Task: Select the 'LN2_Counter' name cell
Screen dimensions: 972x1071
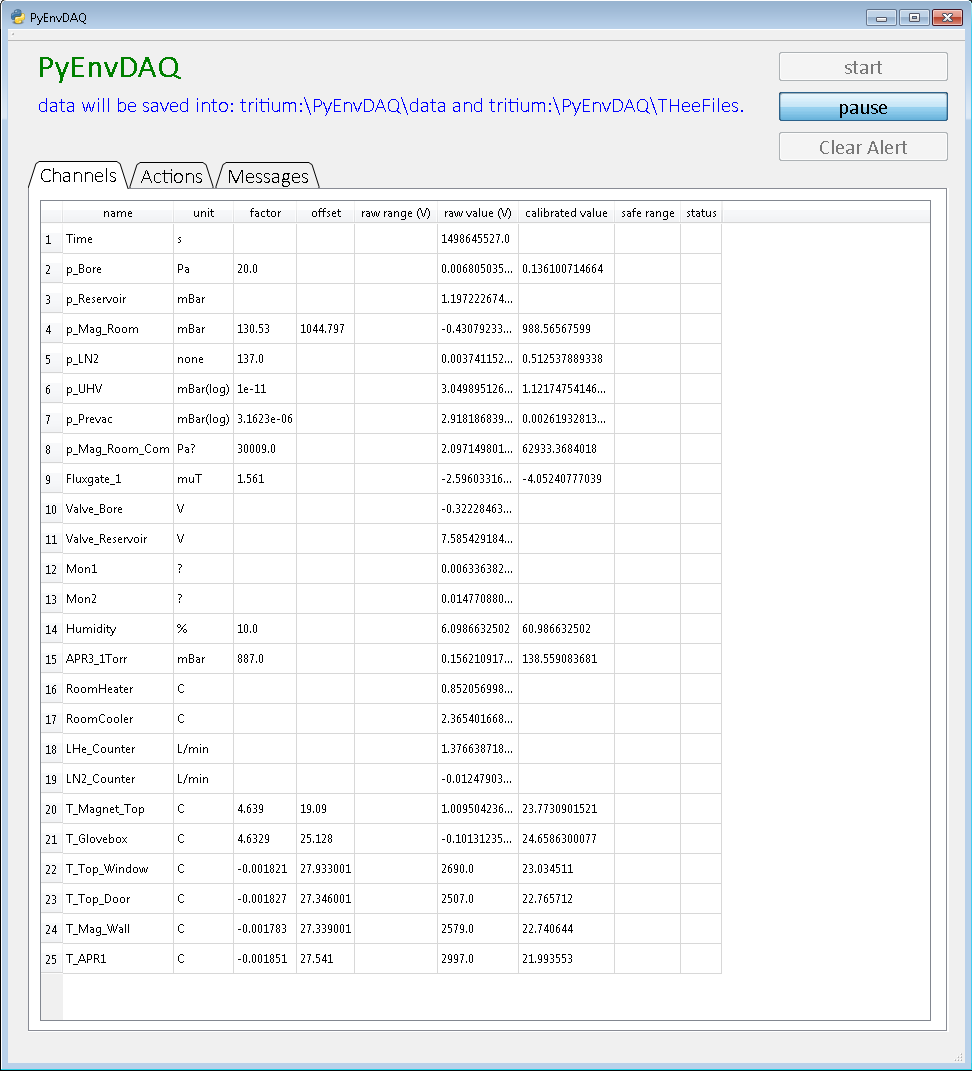Action: (118, 779)
